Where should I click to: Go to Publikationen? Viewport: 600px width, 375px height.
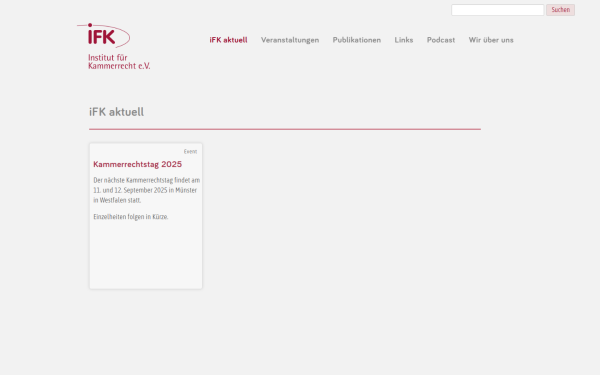(x=357, y=40)
